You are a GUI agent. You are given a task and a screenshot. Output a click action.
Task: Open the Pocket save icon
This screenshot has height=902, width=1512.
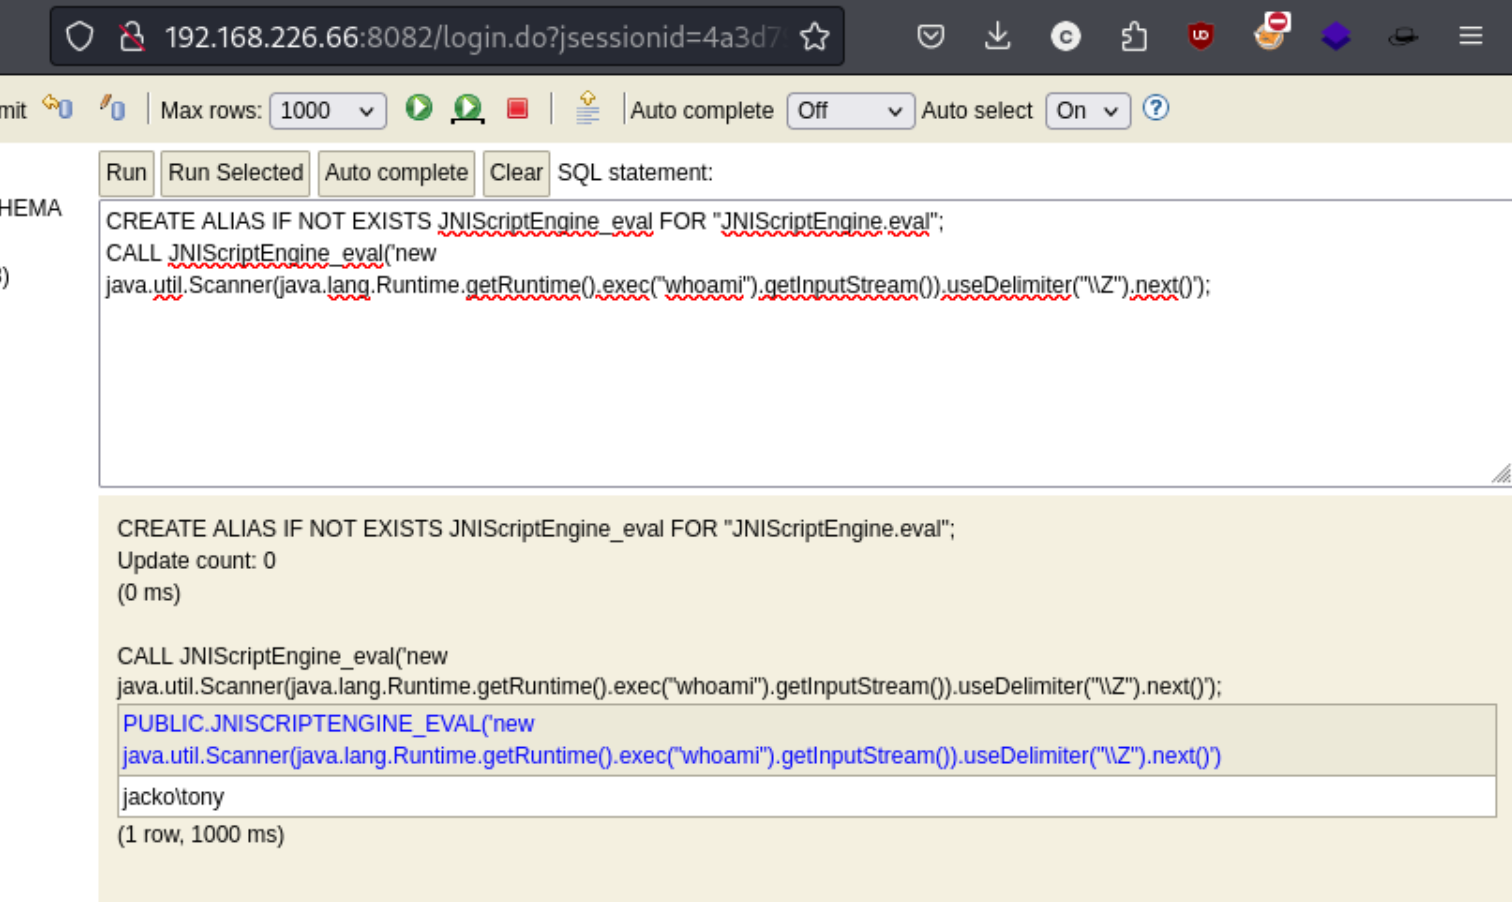pyautogui.click(x=931, y=37)
